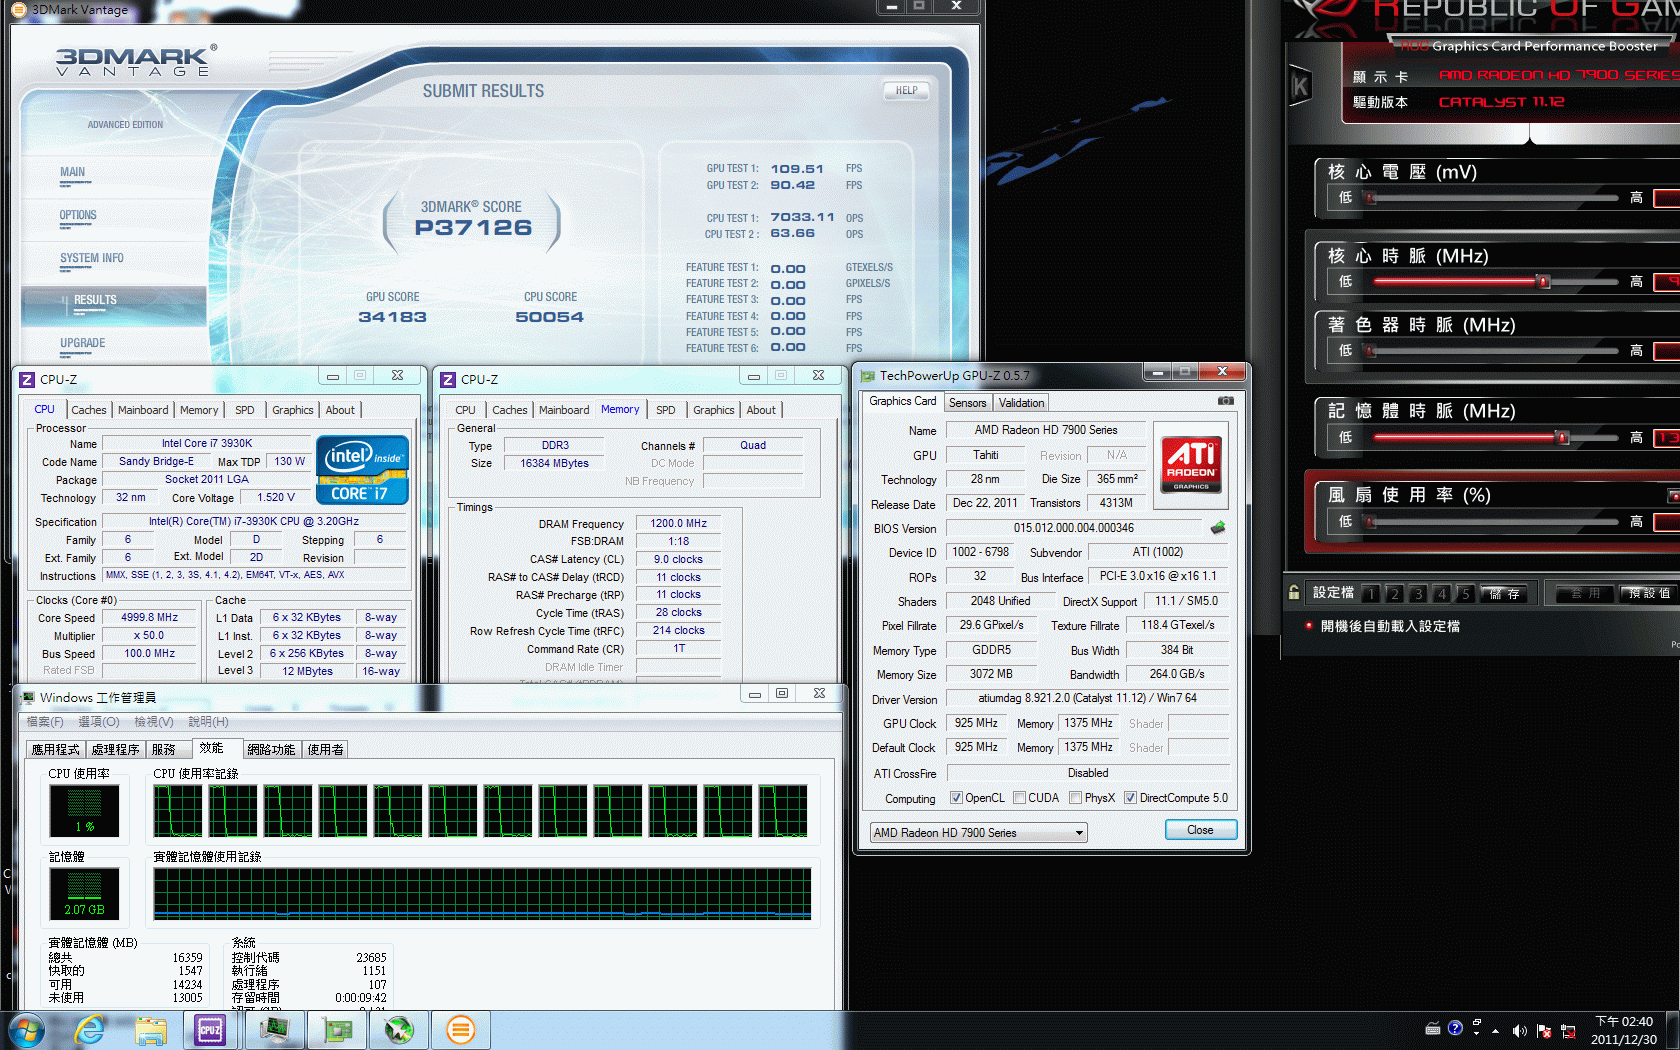Open Windows Explorer folder on the taskbar
The height and width of the screenshot is (1050, 1680).
151,1030
